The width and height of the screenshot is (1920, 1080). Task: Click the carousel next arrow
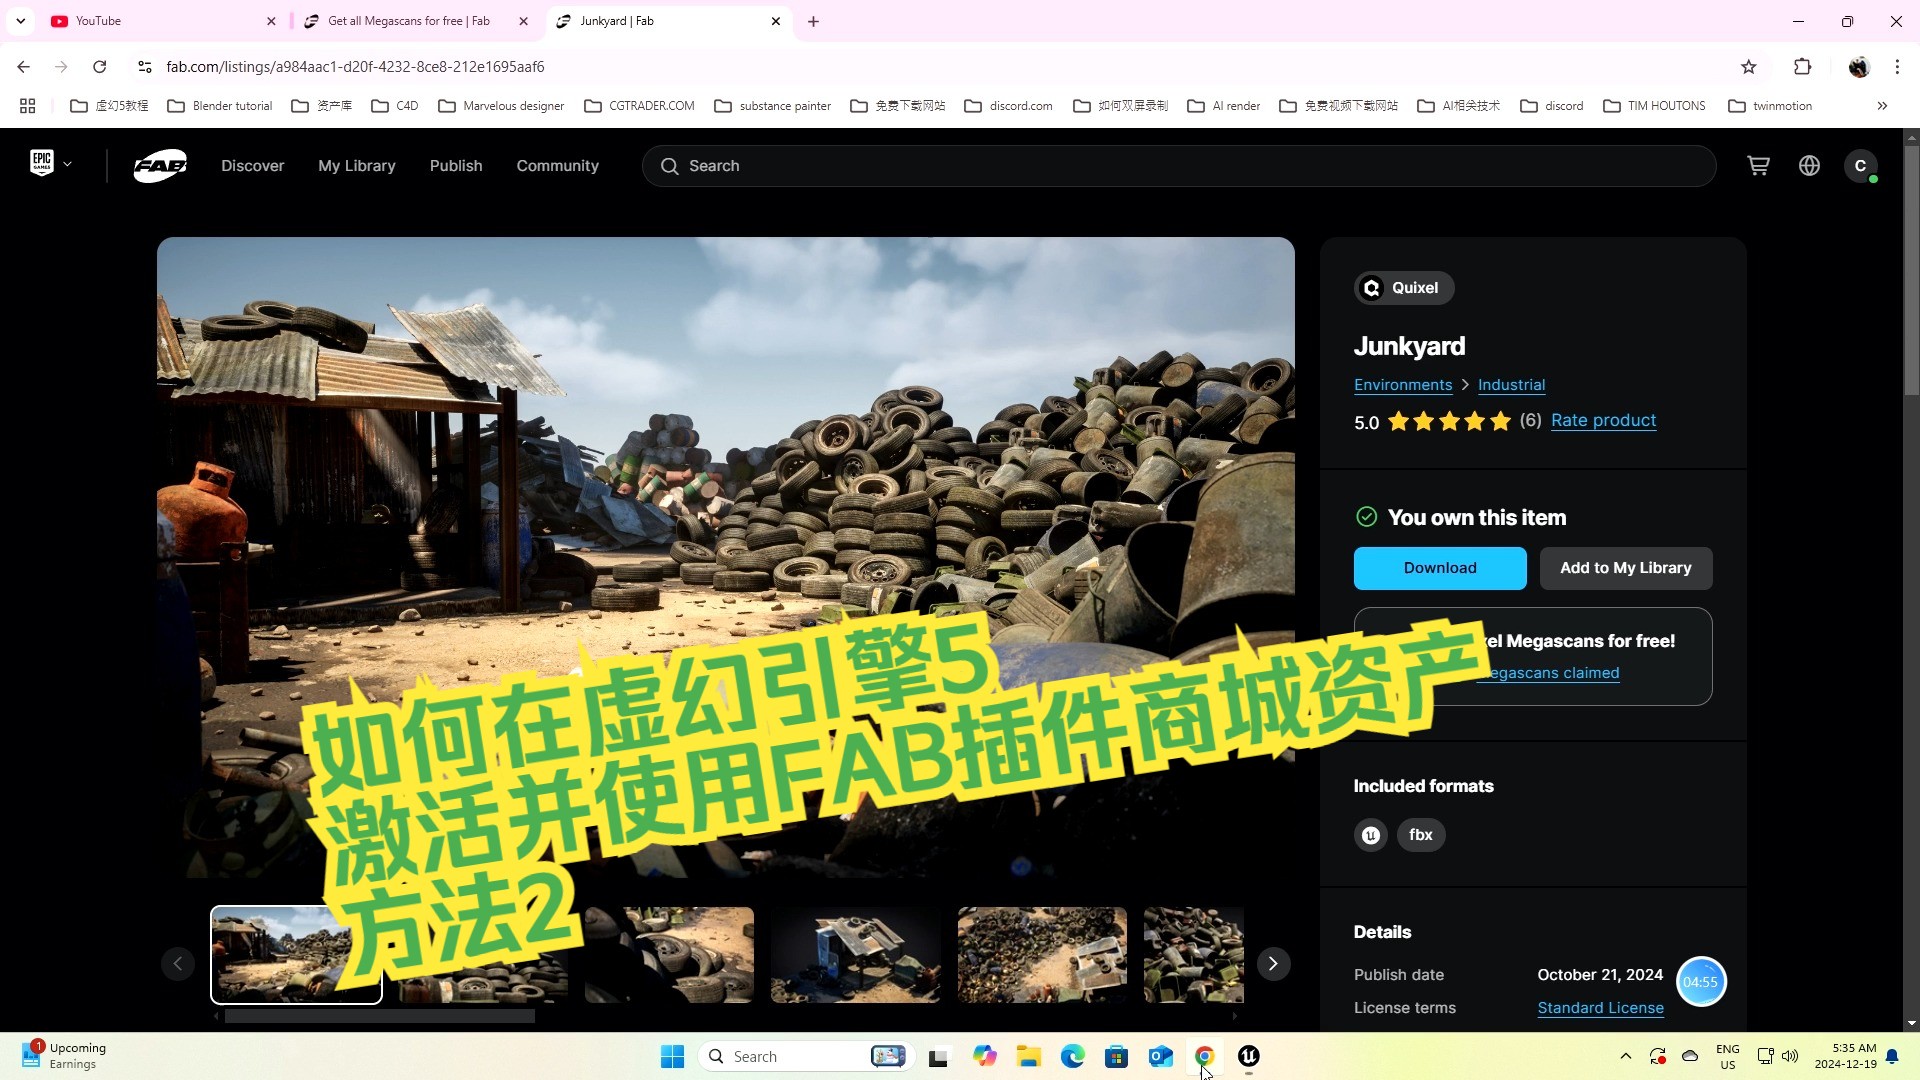click(1272, 963)
